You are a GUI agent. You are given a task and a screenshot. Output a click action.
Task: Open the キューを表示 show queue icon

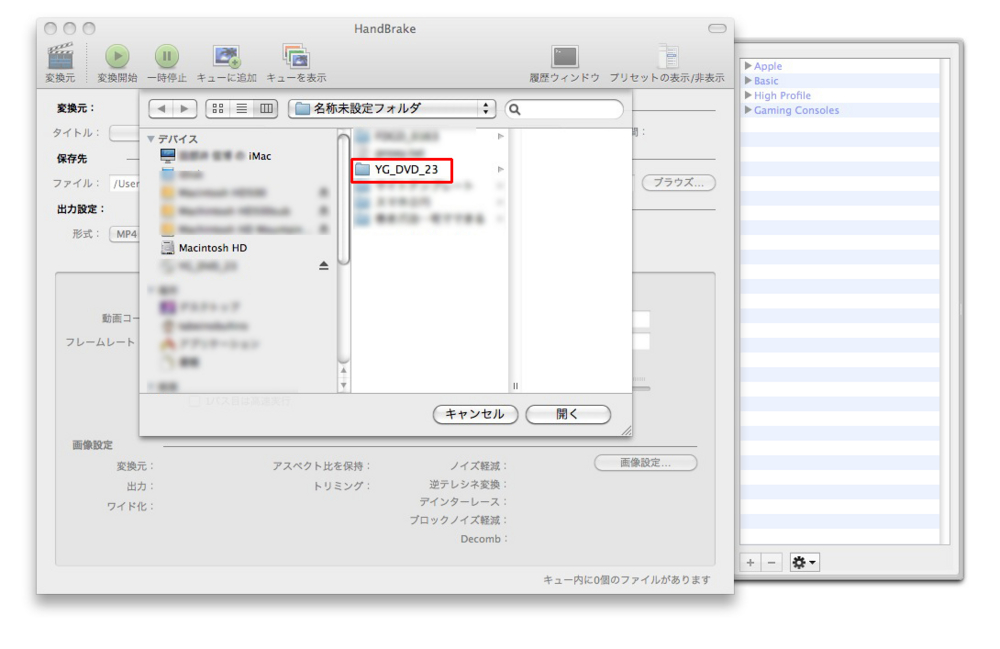pos(296,56)
